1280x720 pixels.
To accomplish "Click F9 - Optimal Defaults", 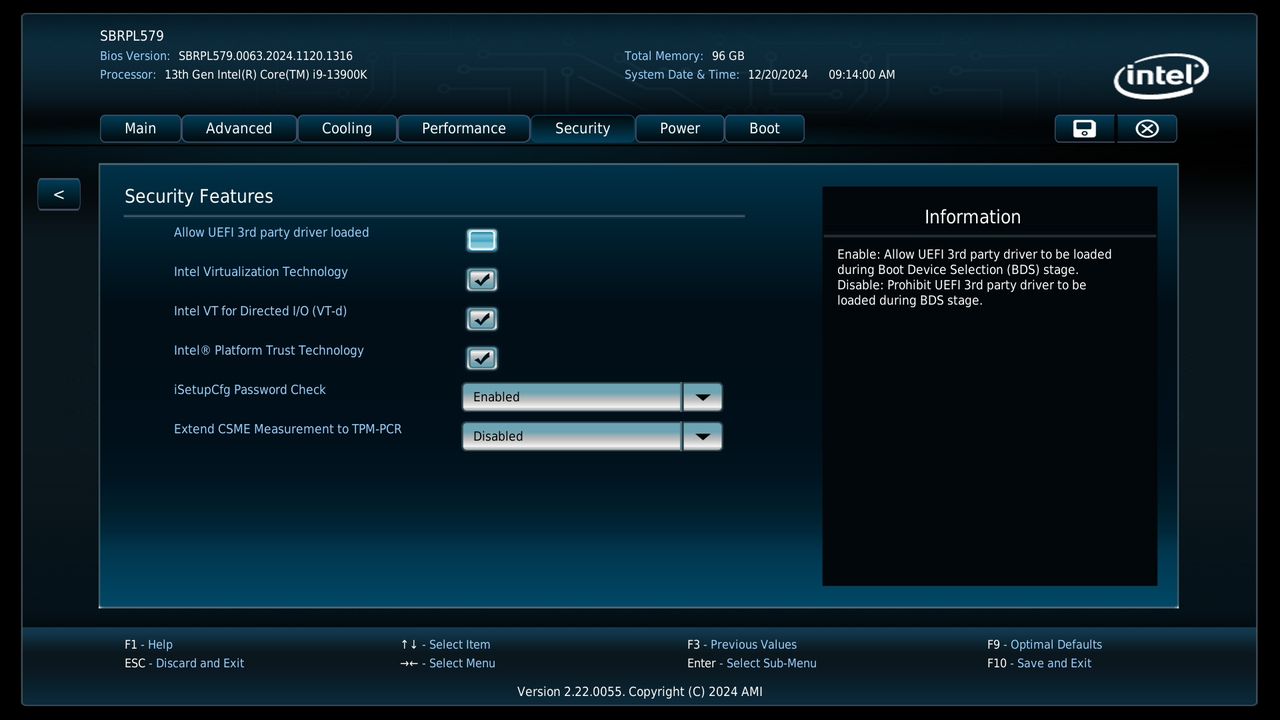I will (x=1044, y=645).
